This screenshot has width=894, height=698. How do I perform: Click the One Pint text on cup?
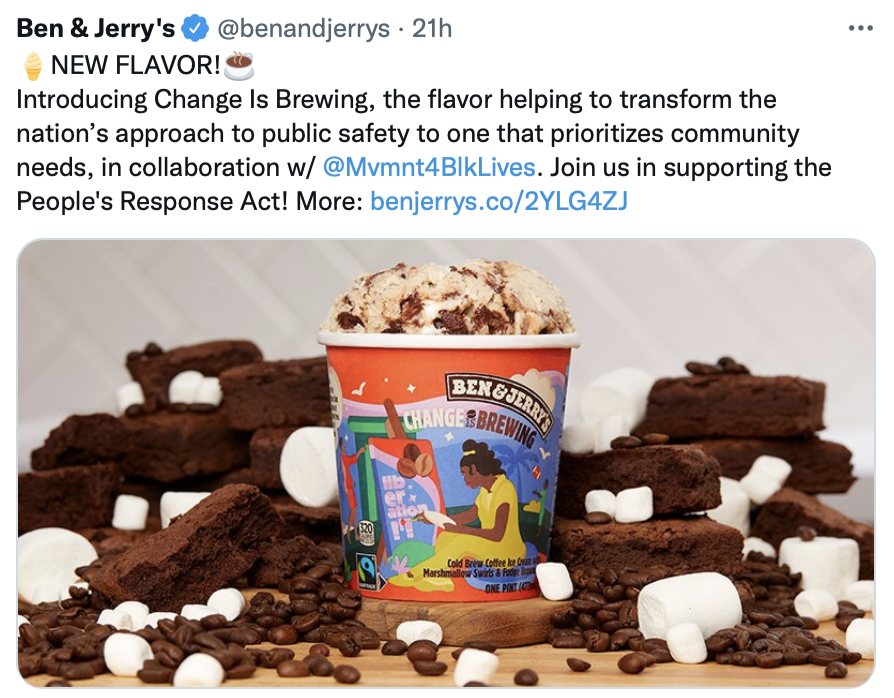pos(509,589)
